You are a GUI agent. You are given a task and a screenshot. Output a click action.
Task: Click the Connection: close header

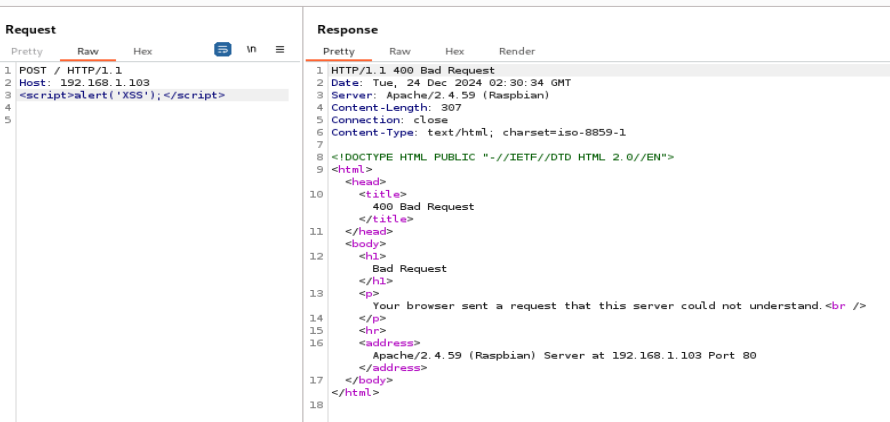(x=389, y=120)
